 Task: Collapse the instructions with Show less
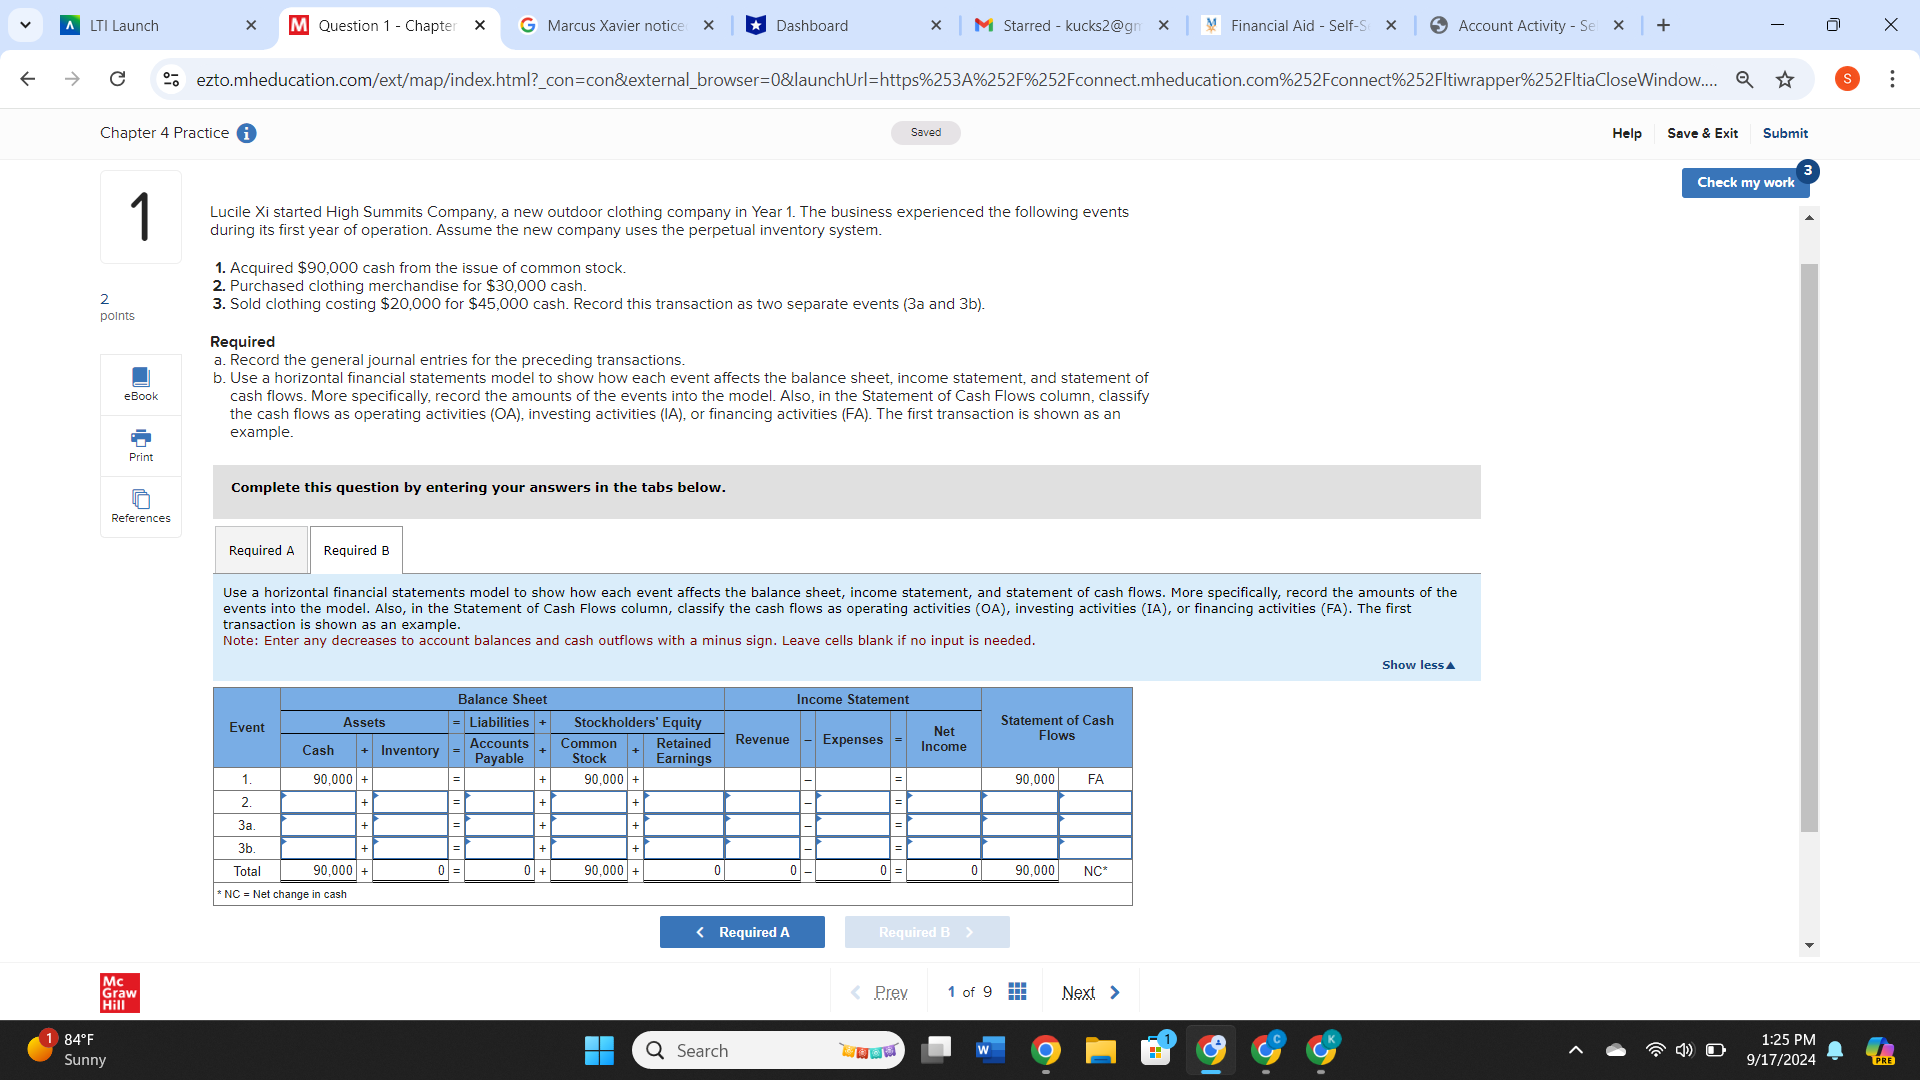pyautogui.click(x=1418, y=665)
